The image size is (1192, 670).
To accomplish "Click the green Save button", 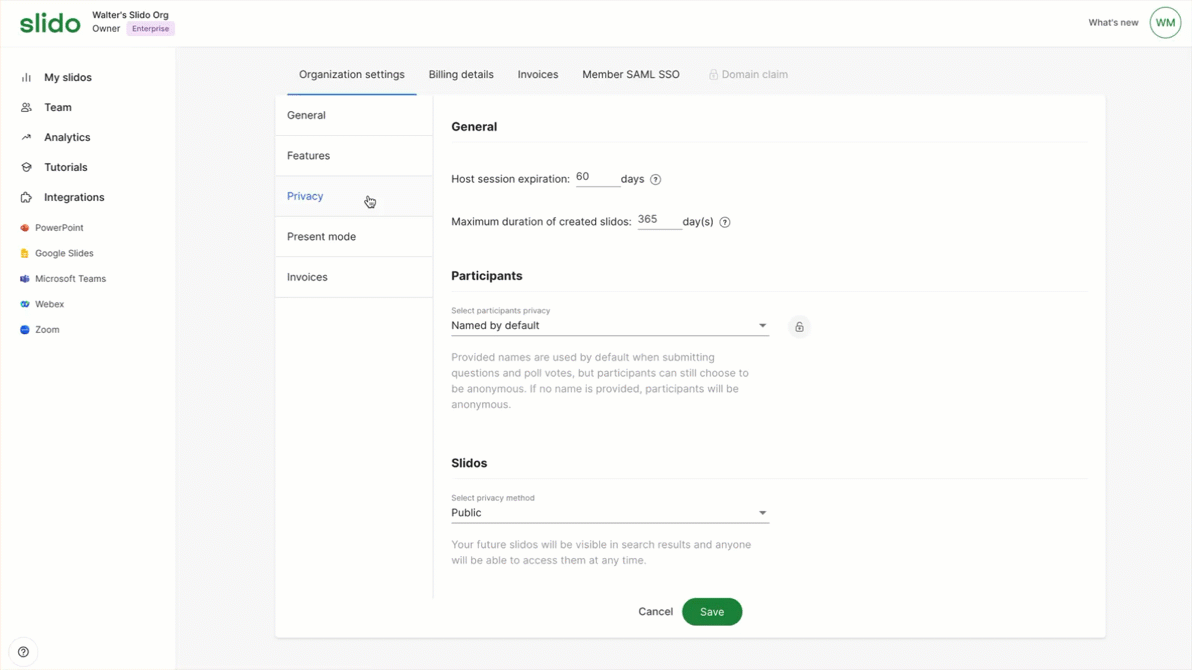I will (x=712, y=612).
